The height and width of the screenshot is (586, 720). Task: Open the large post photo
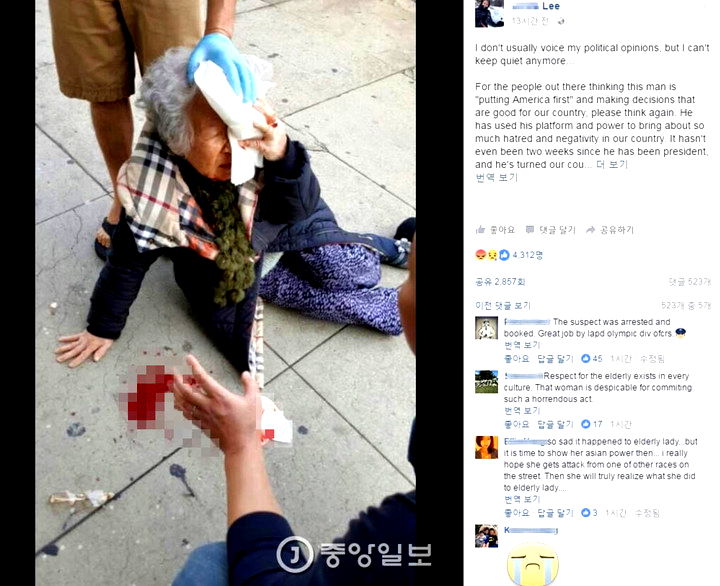coord(225,293)
